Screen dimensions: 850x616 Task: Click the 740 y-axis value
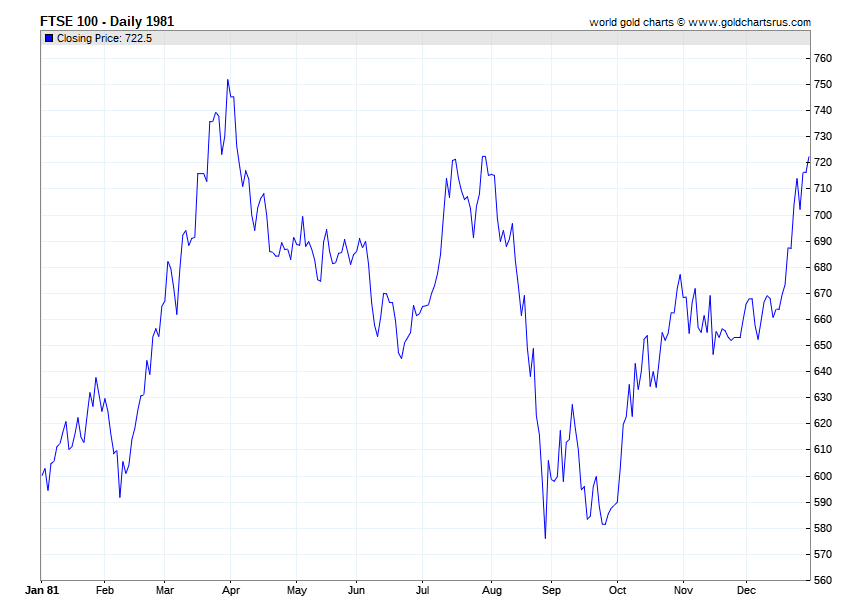click(823, 110)
